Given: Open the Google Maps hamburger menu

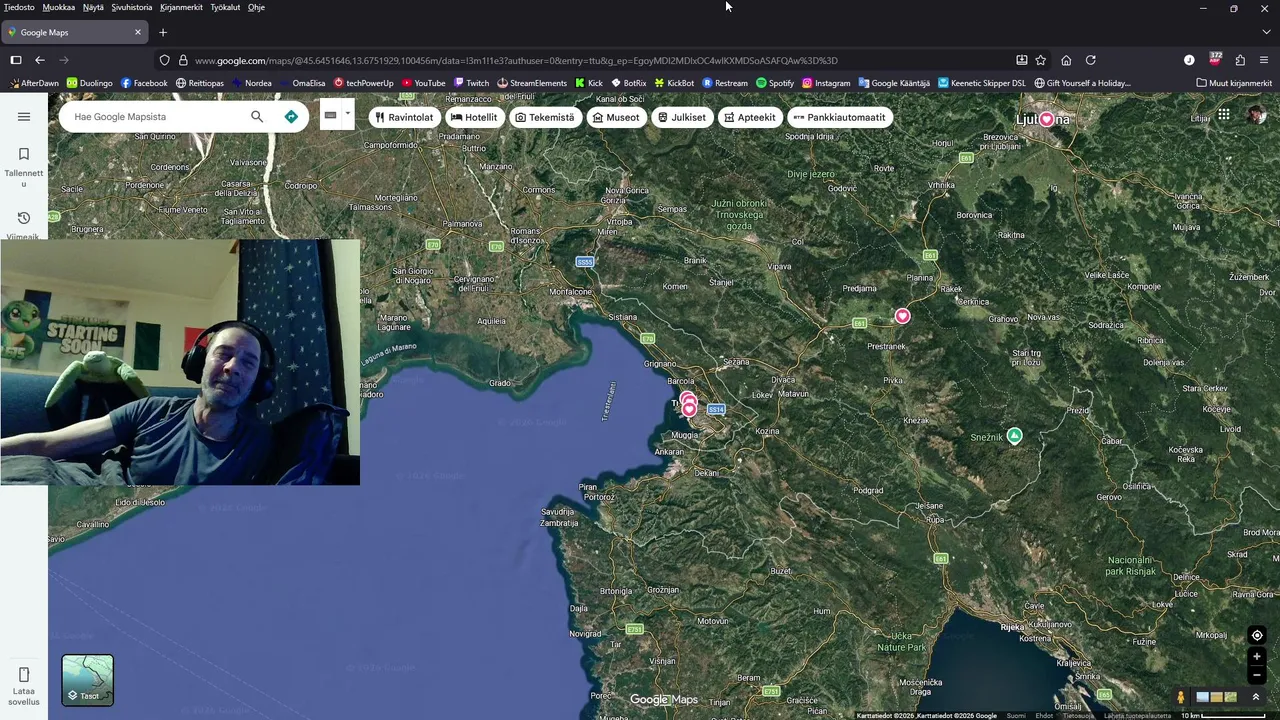Looking at the screenshot, I should pos(24,117).
